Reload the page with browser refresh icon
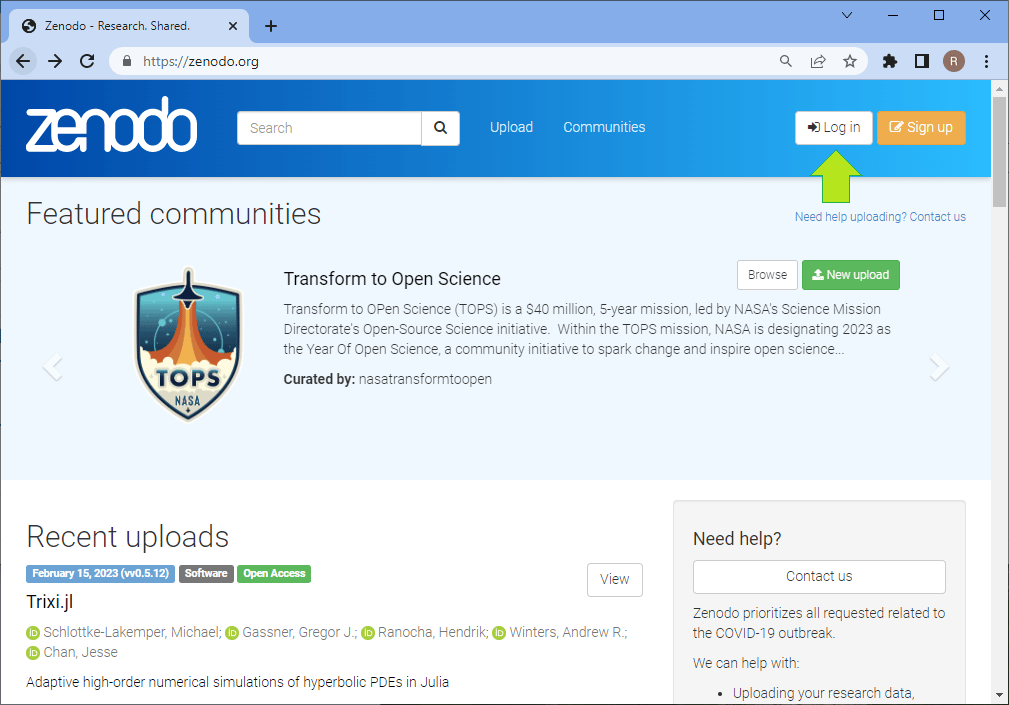 coord(87,61)
